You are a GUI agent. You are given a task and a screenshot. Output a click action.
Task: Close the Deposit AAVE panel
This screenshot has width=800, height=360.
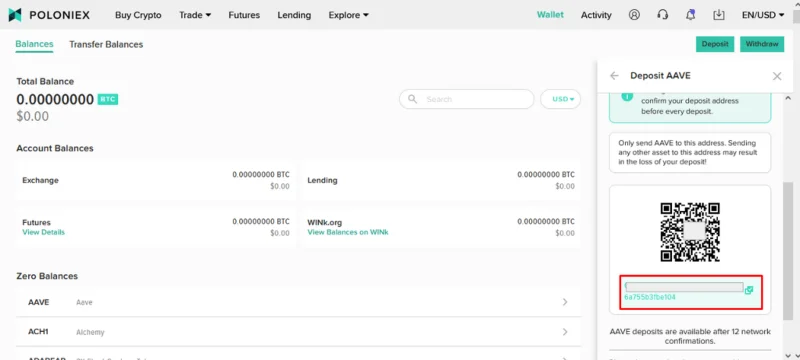777,76
